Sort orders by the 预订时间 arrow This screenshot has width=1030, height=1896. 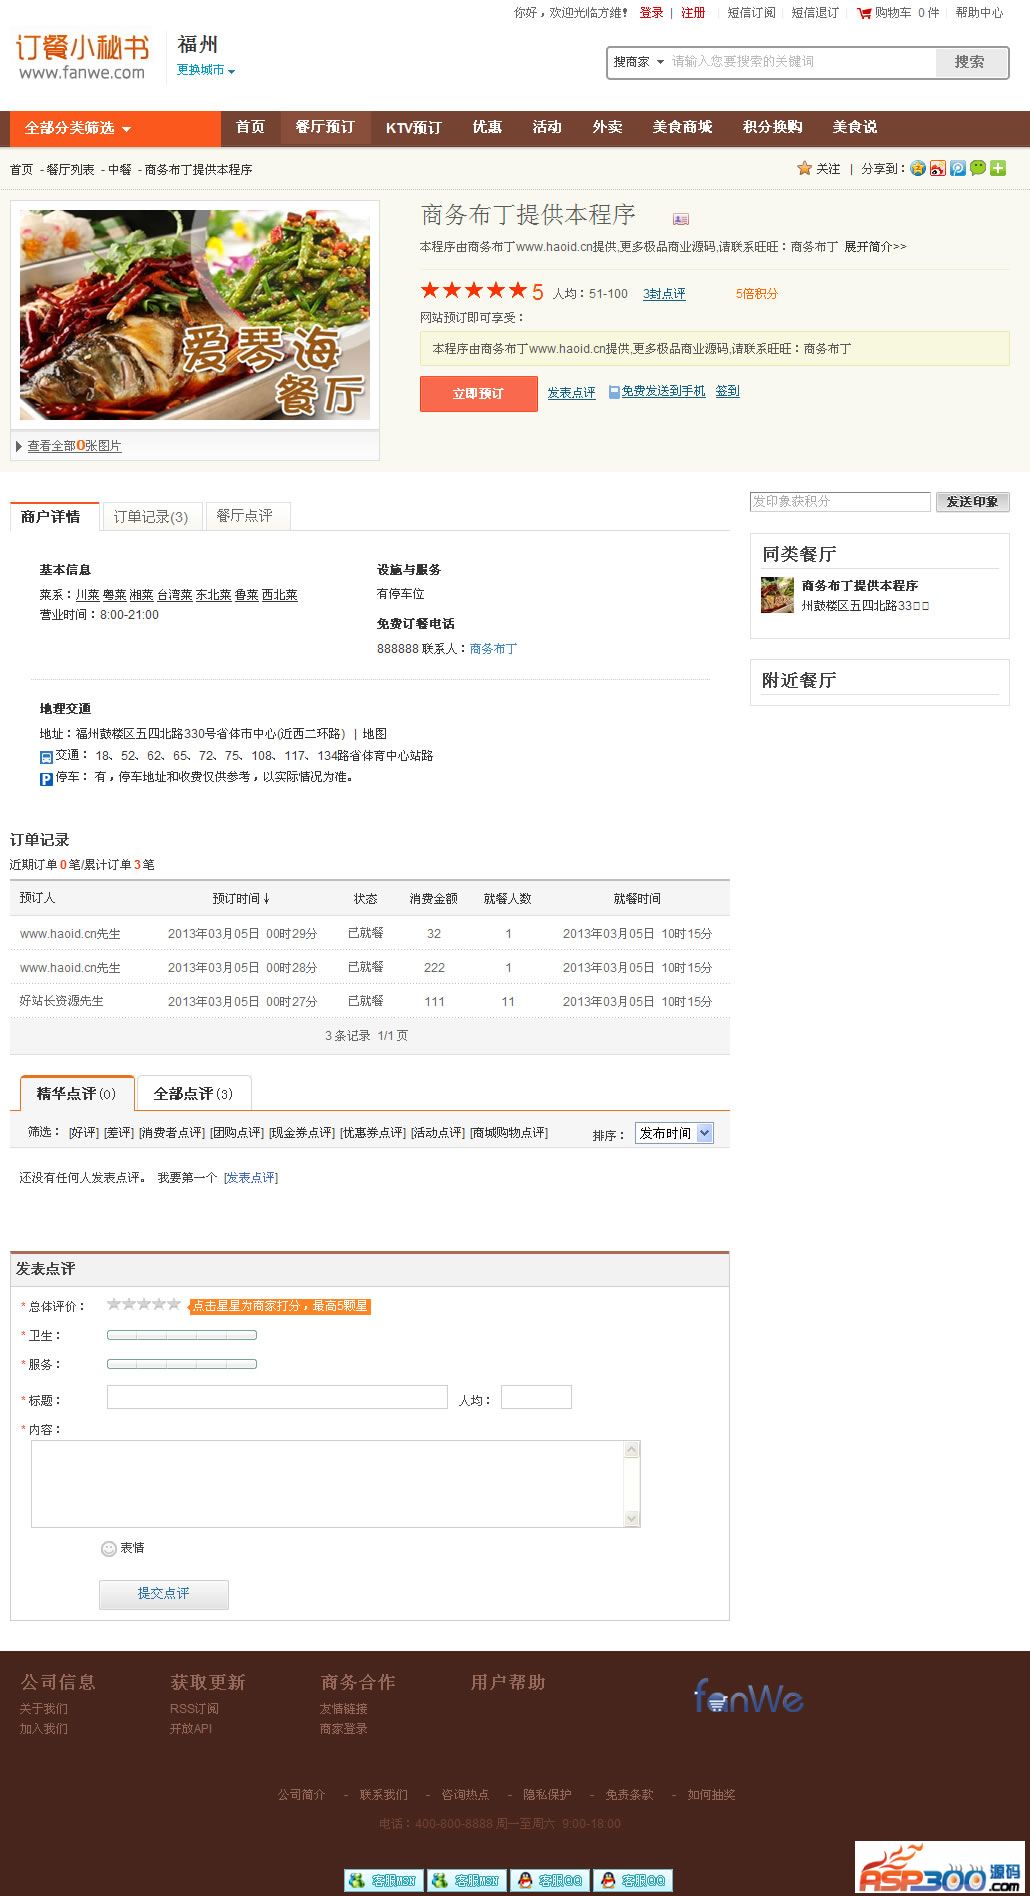point(267,898)
